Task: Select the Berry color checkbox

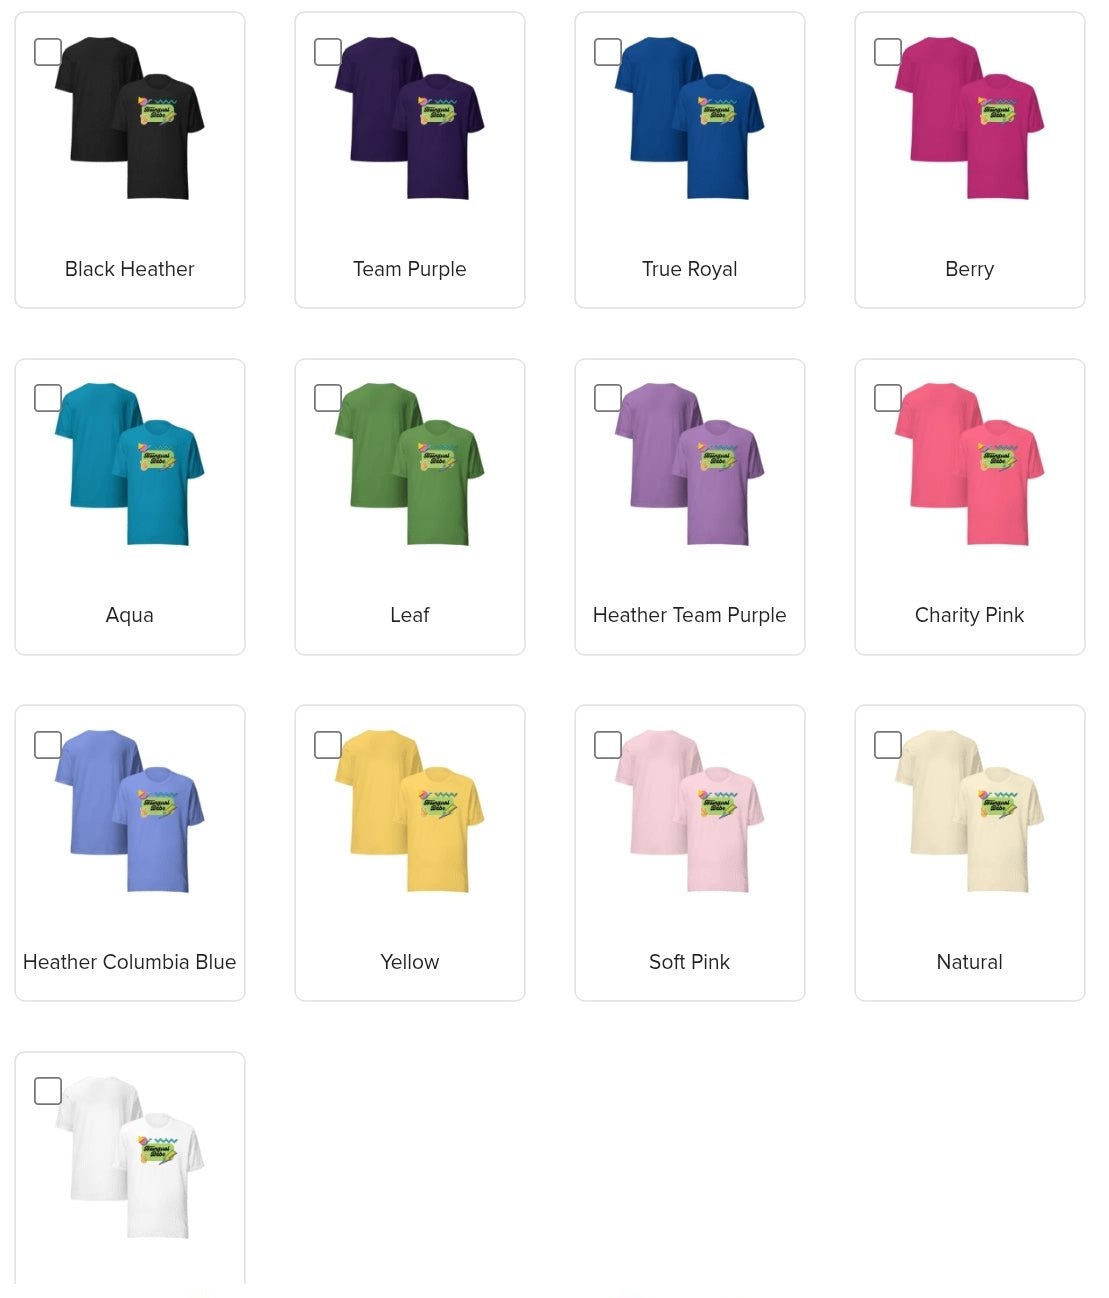Action: [888, 52]
